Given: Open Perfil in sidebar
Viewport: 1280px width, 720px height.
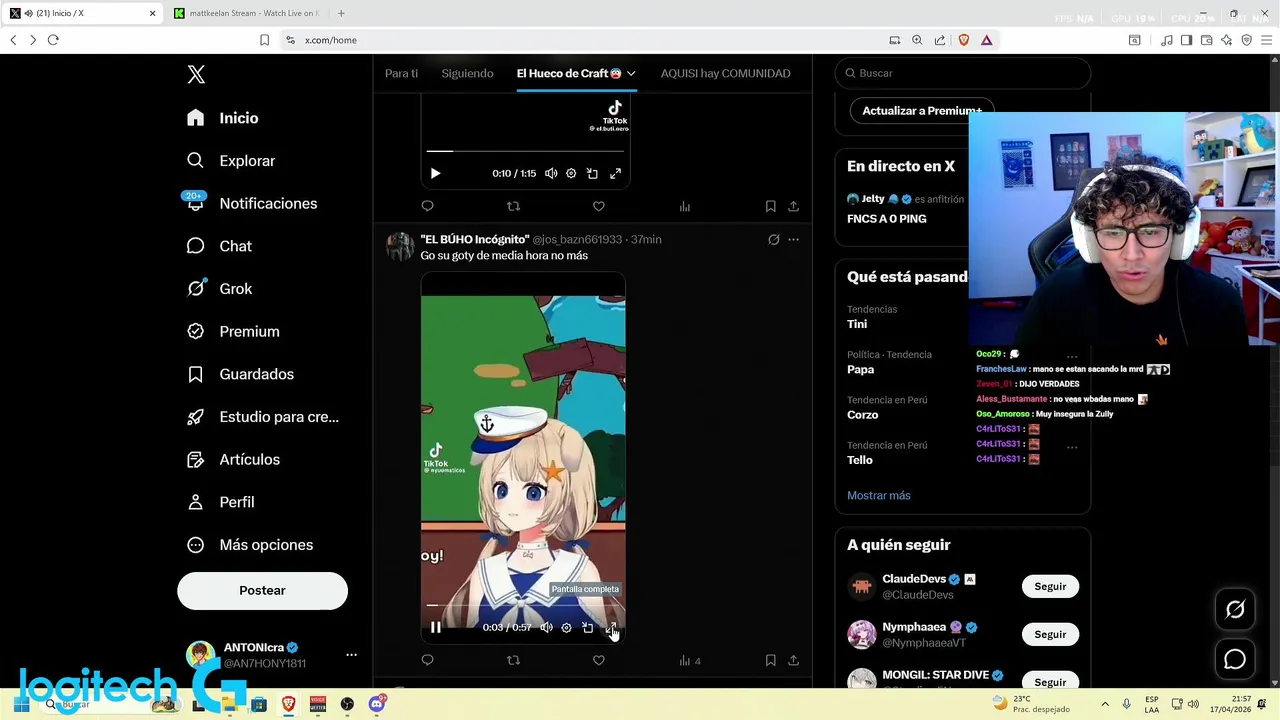Looking at the screenshot, I should (x=221, y=502).
